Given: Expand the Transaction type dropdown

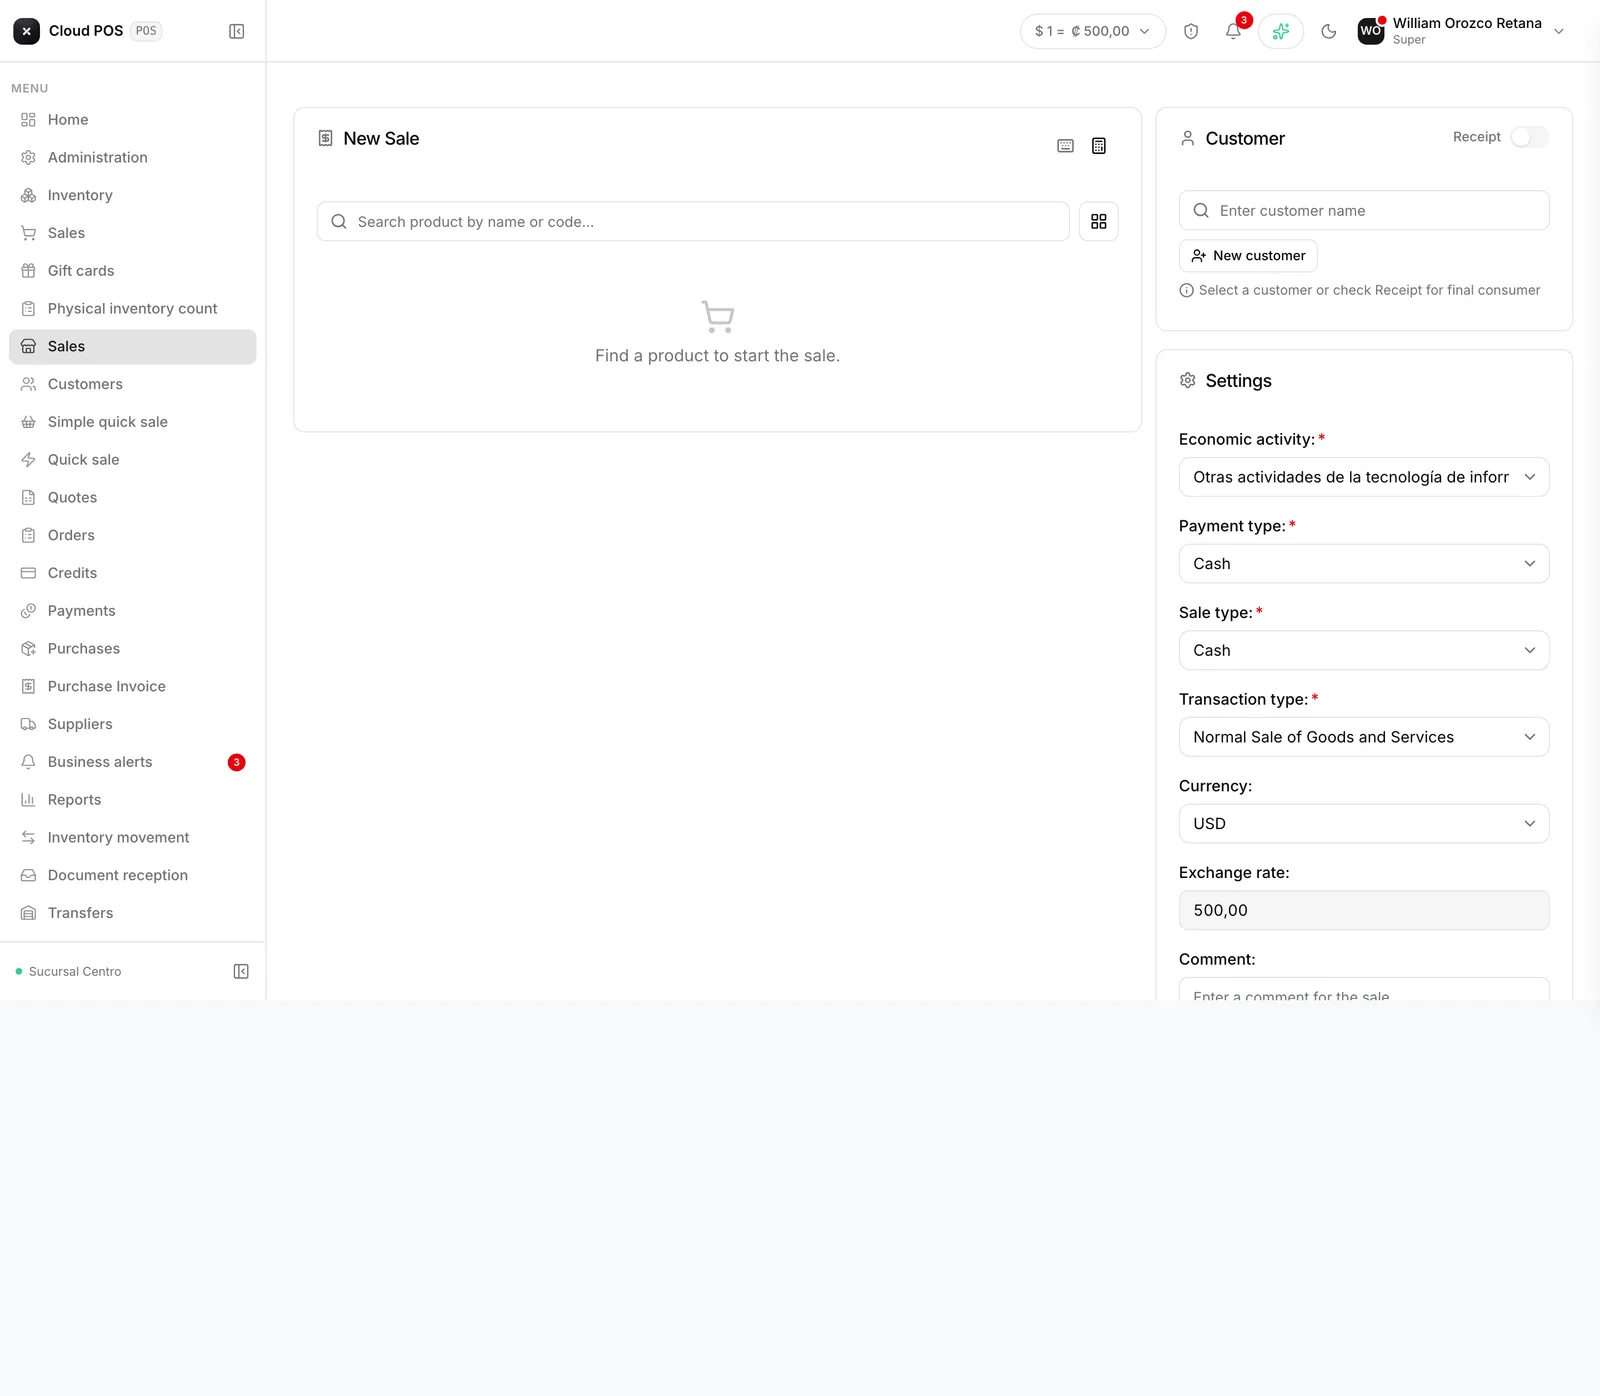Looking at the screenshot, I should coord(1364,737).
